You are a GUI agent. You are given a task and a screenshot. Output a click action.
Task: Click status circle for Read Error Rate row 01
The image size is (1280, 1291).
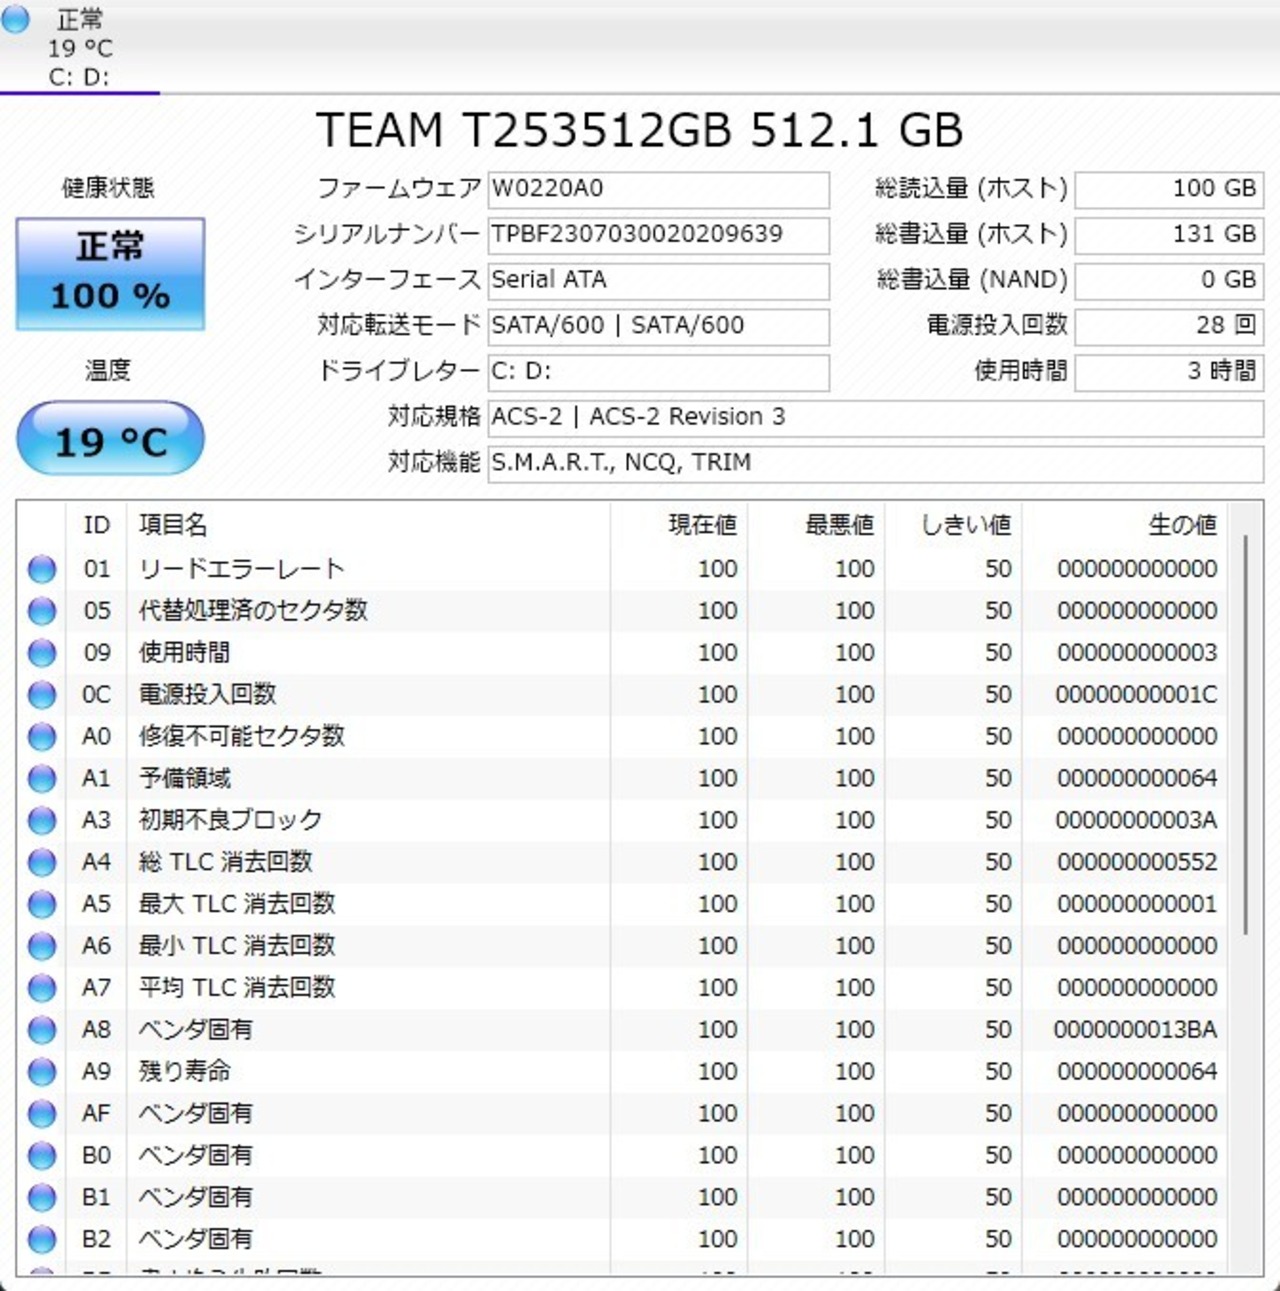point(42,569)
